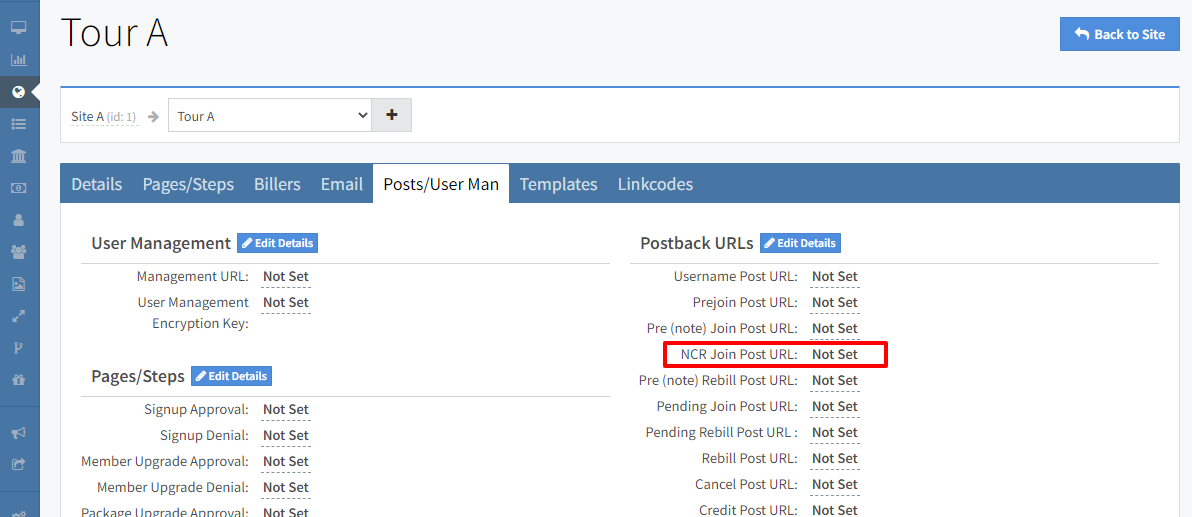Edit details for Postback URLs section

click(800, 243)
